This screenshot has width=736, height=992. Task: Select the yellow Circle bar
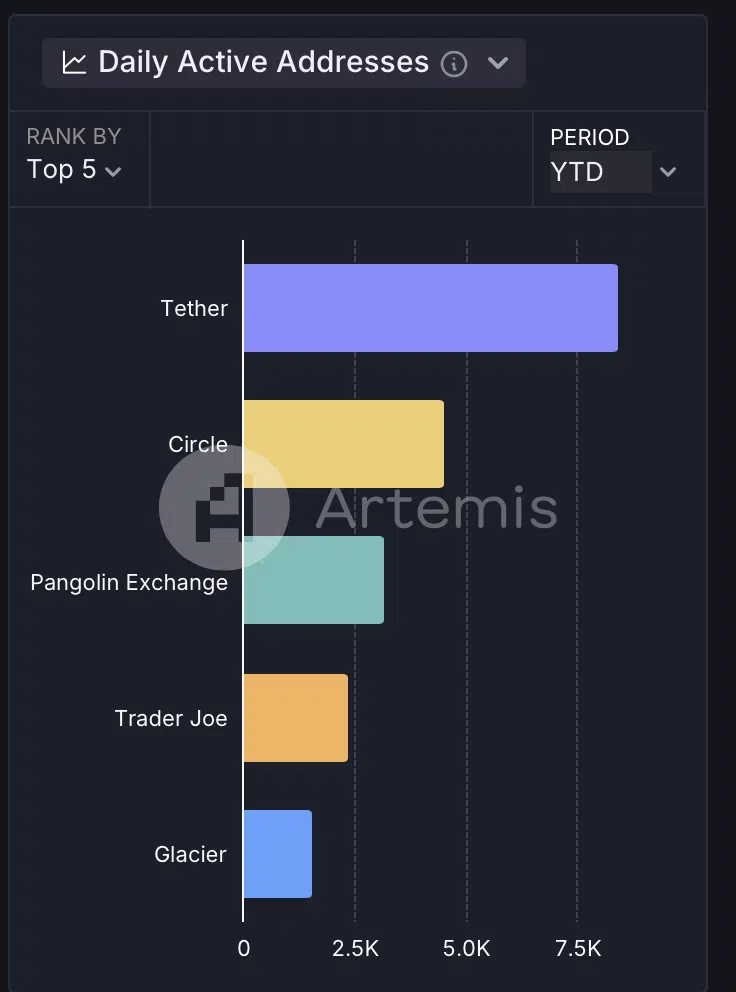pos(344,444)
